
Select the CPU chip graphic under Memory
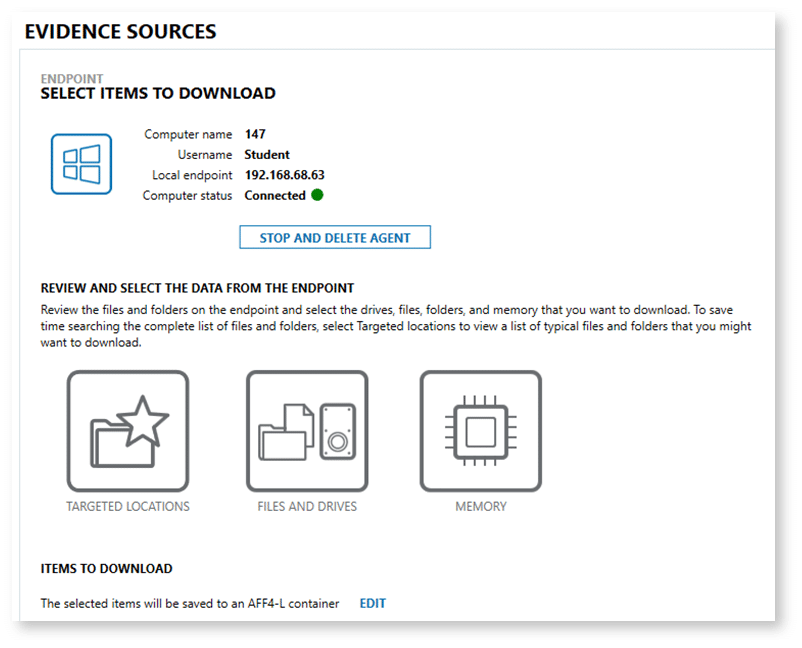point(481,431)
